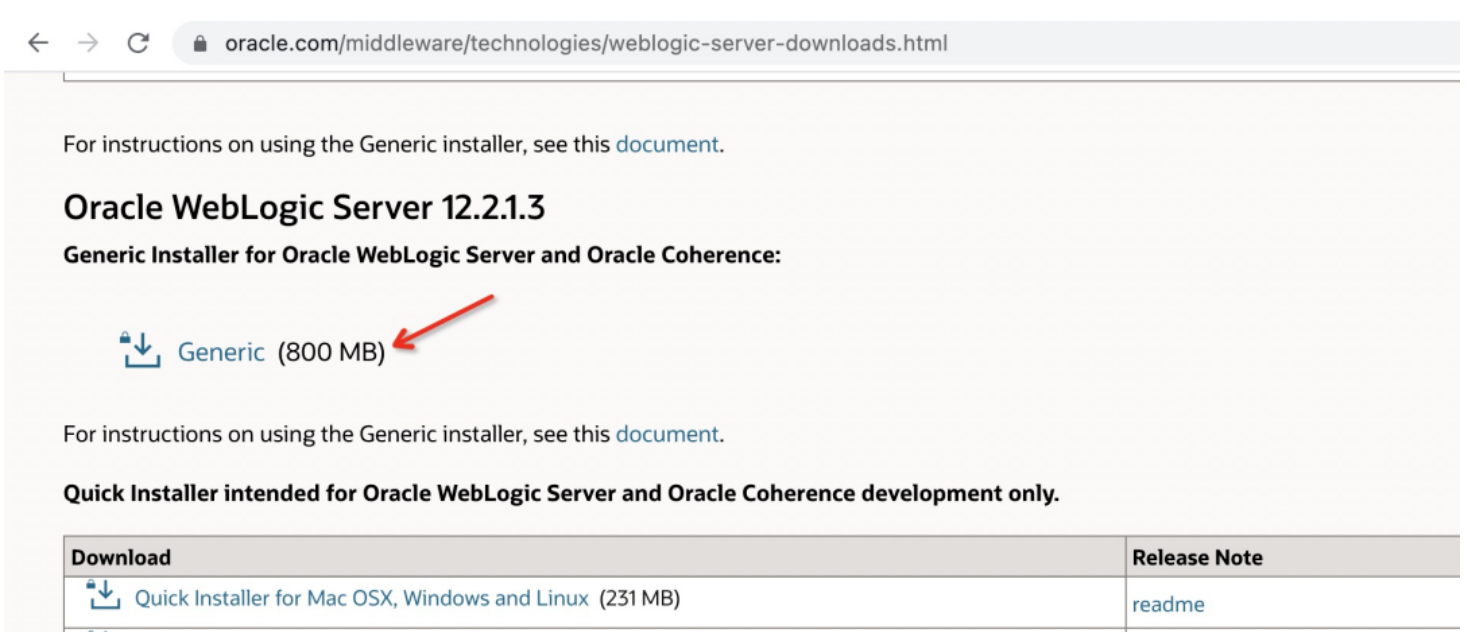
Task: Click the Generic installer download icon
Action: (140, 350)
